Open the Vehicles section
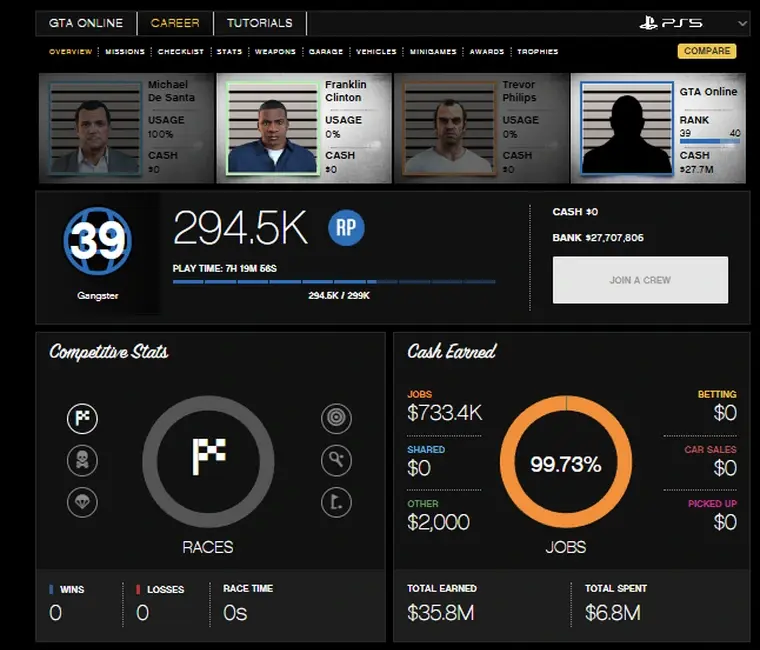Image resolution: width=760 pixels, height=650 pixels. (x=376, y=51)
